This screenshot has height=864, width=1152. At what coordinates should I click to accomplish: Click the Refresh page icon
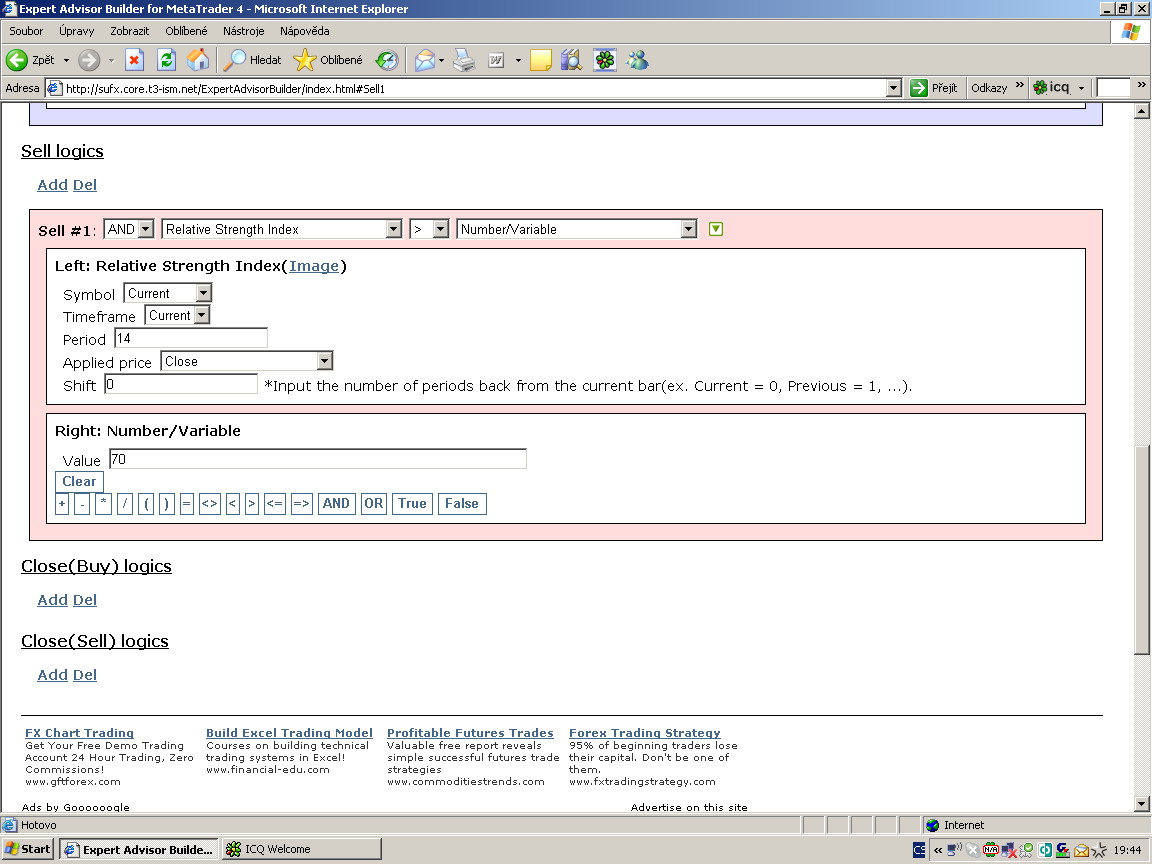[x=166, y=60]
